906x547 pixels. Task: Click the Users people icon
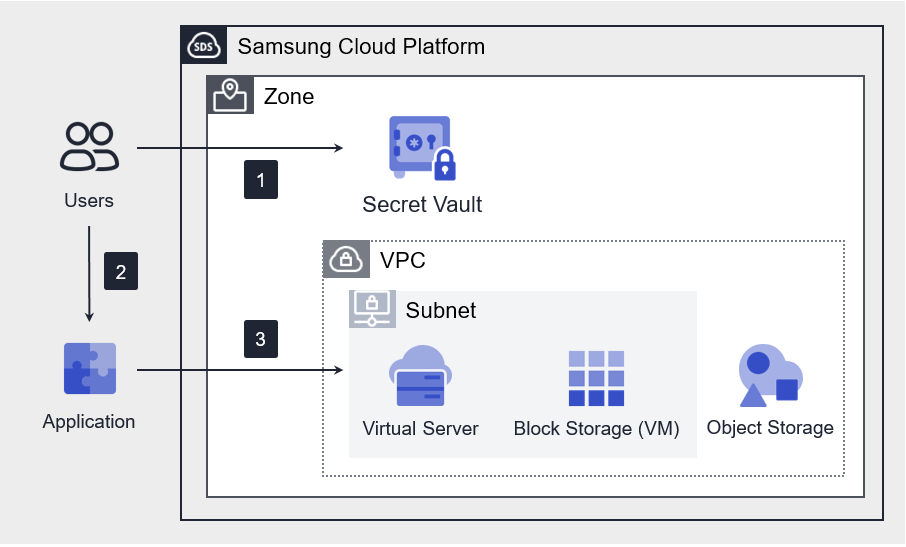(89, 148)
